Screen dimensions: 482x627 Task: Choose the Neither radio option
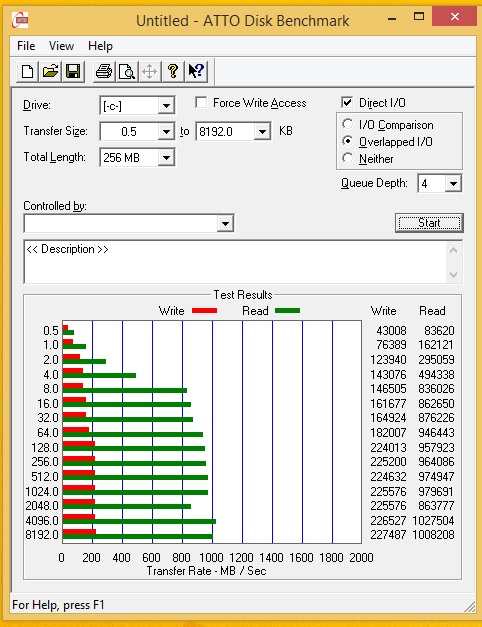348,158
